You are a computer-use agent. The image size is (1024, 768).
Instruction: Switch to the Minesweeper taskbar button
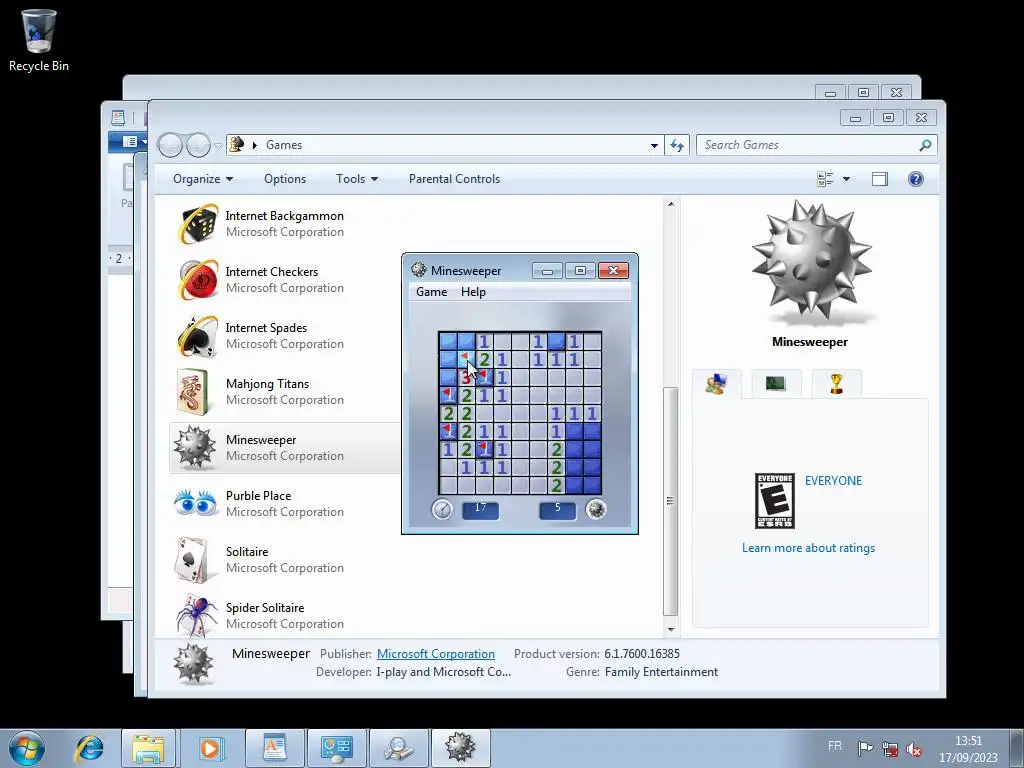pyautogui.click(x=460, y=748)
